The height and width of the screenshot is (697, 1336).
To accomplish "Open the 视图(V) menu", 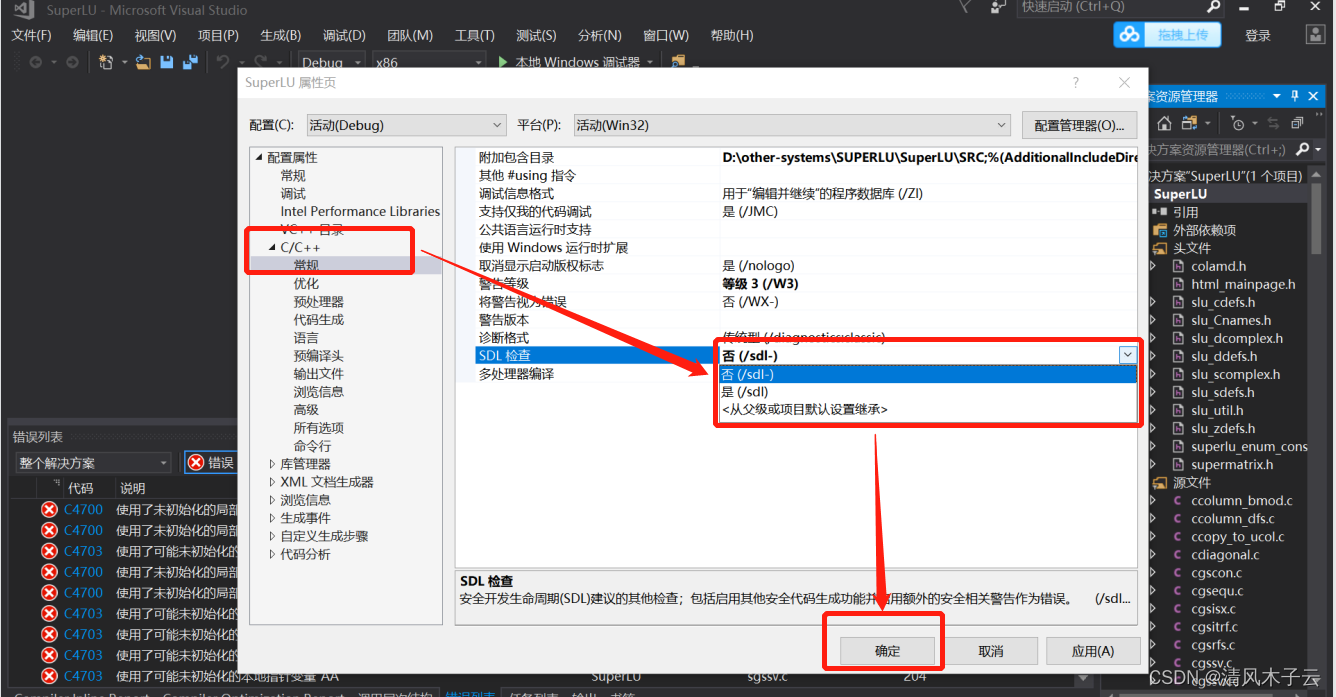I will coord(155,35).
